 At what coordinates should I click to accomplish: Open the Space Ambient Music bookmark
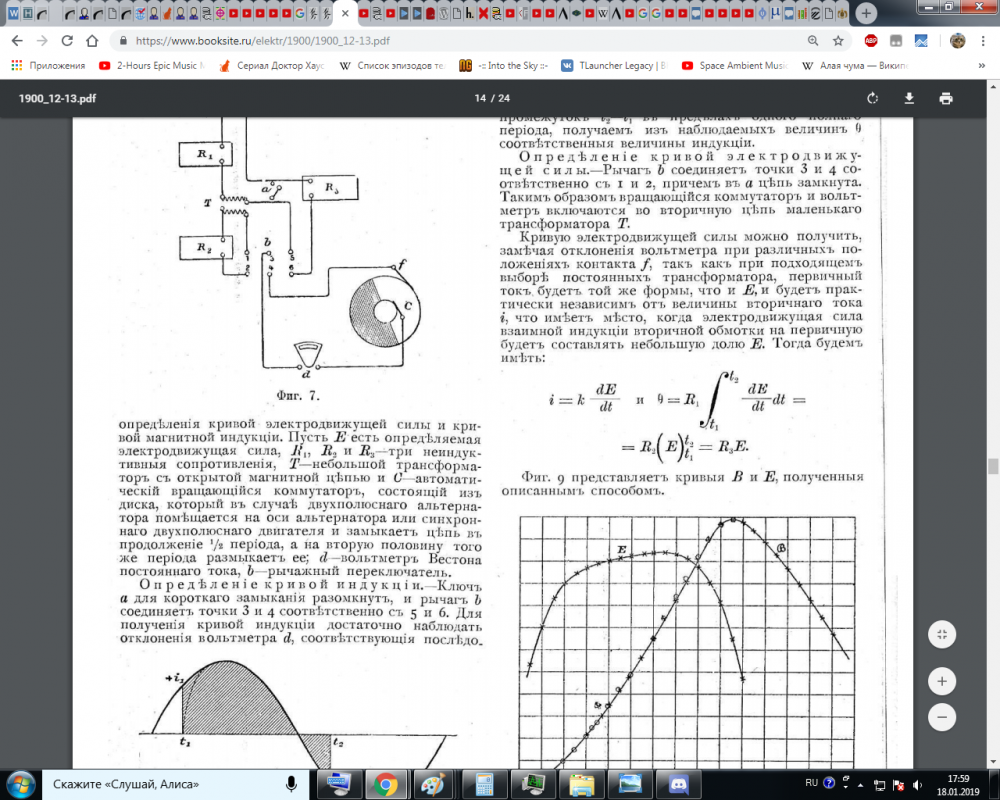734,66
